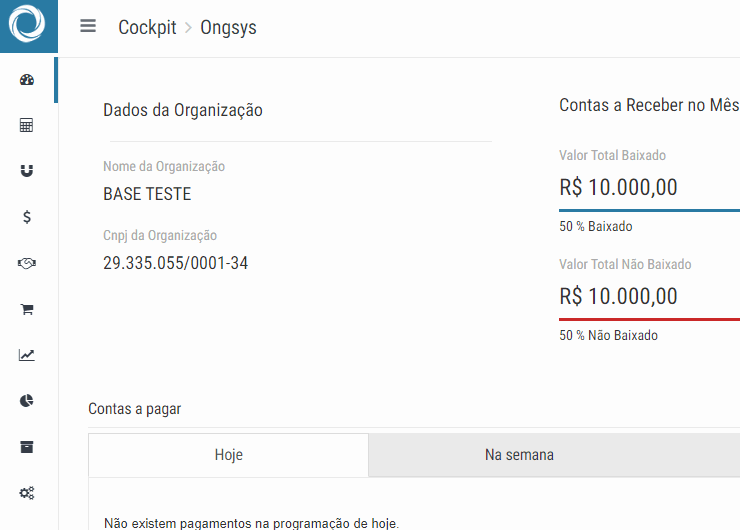This screenshot has height=530, width=740.
Task: Click the Cockpit breadcrumb link
Action: click(147, 27)
